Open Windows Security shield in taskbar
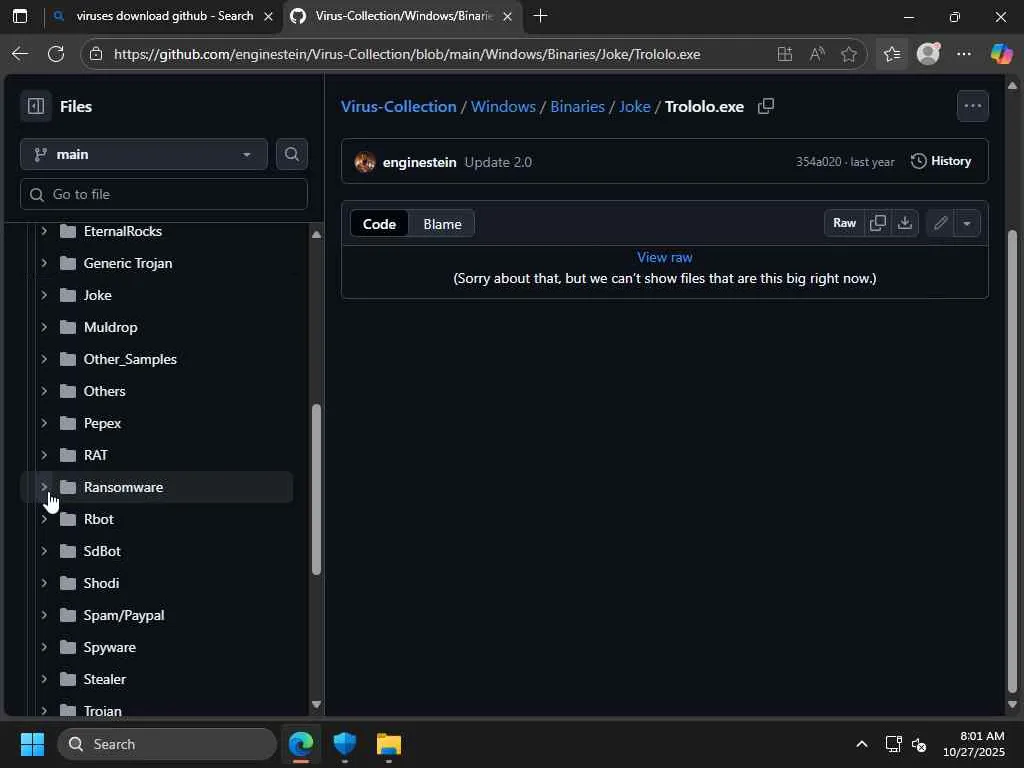The image size is (1024, 768). tap(344, 744)
